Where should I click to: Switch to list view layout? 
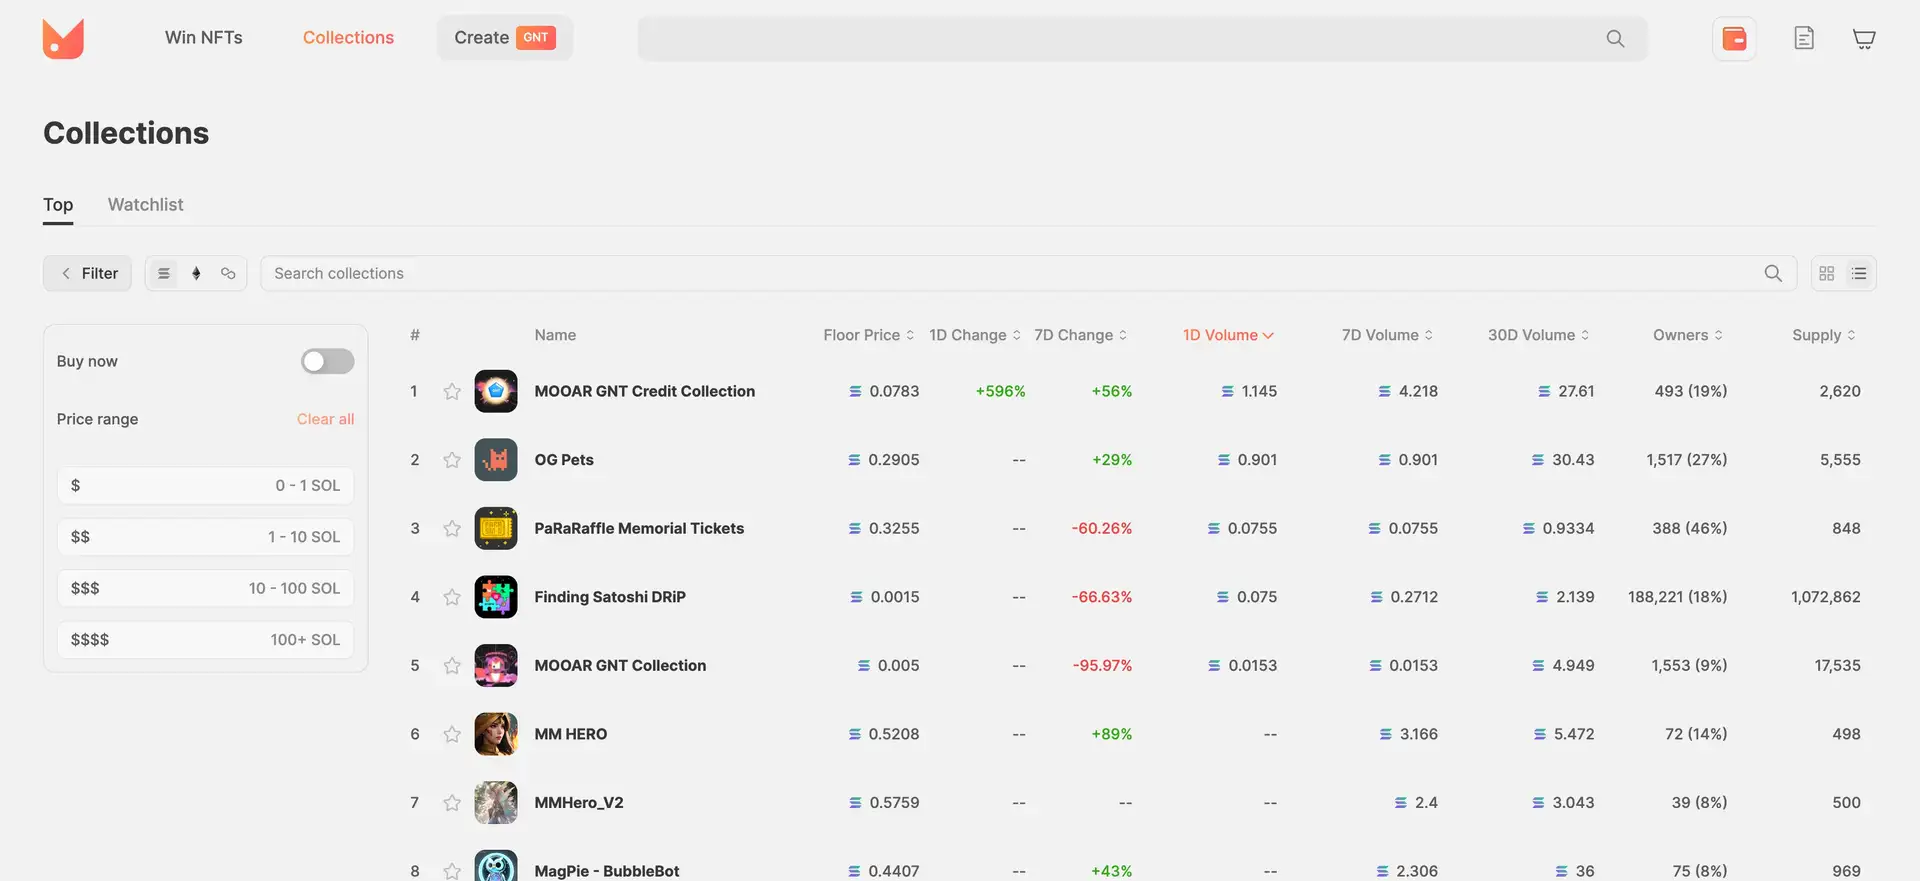pos(1859,273)
